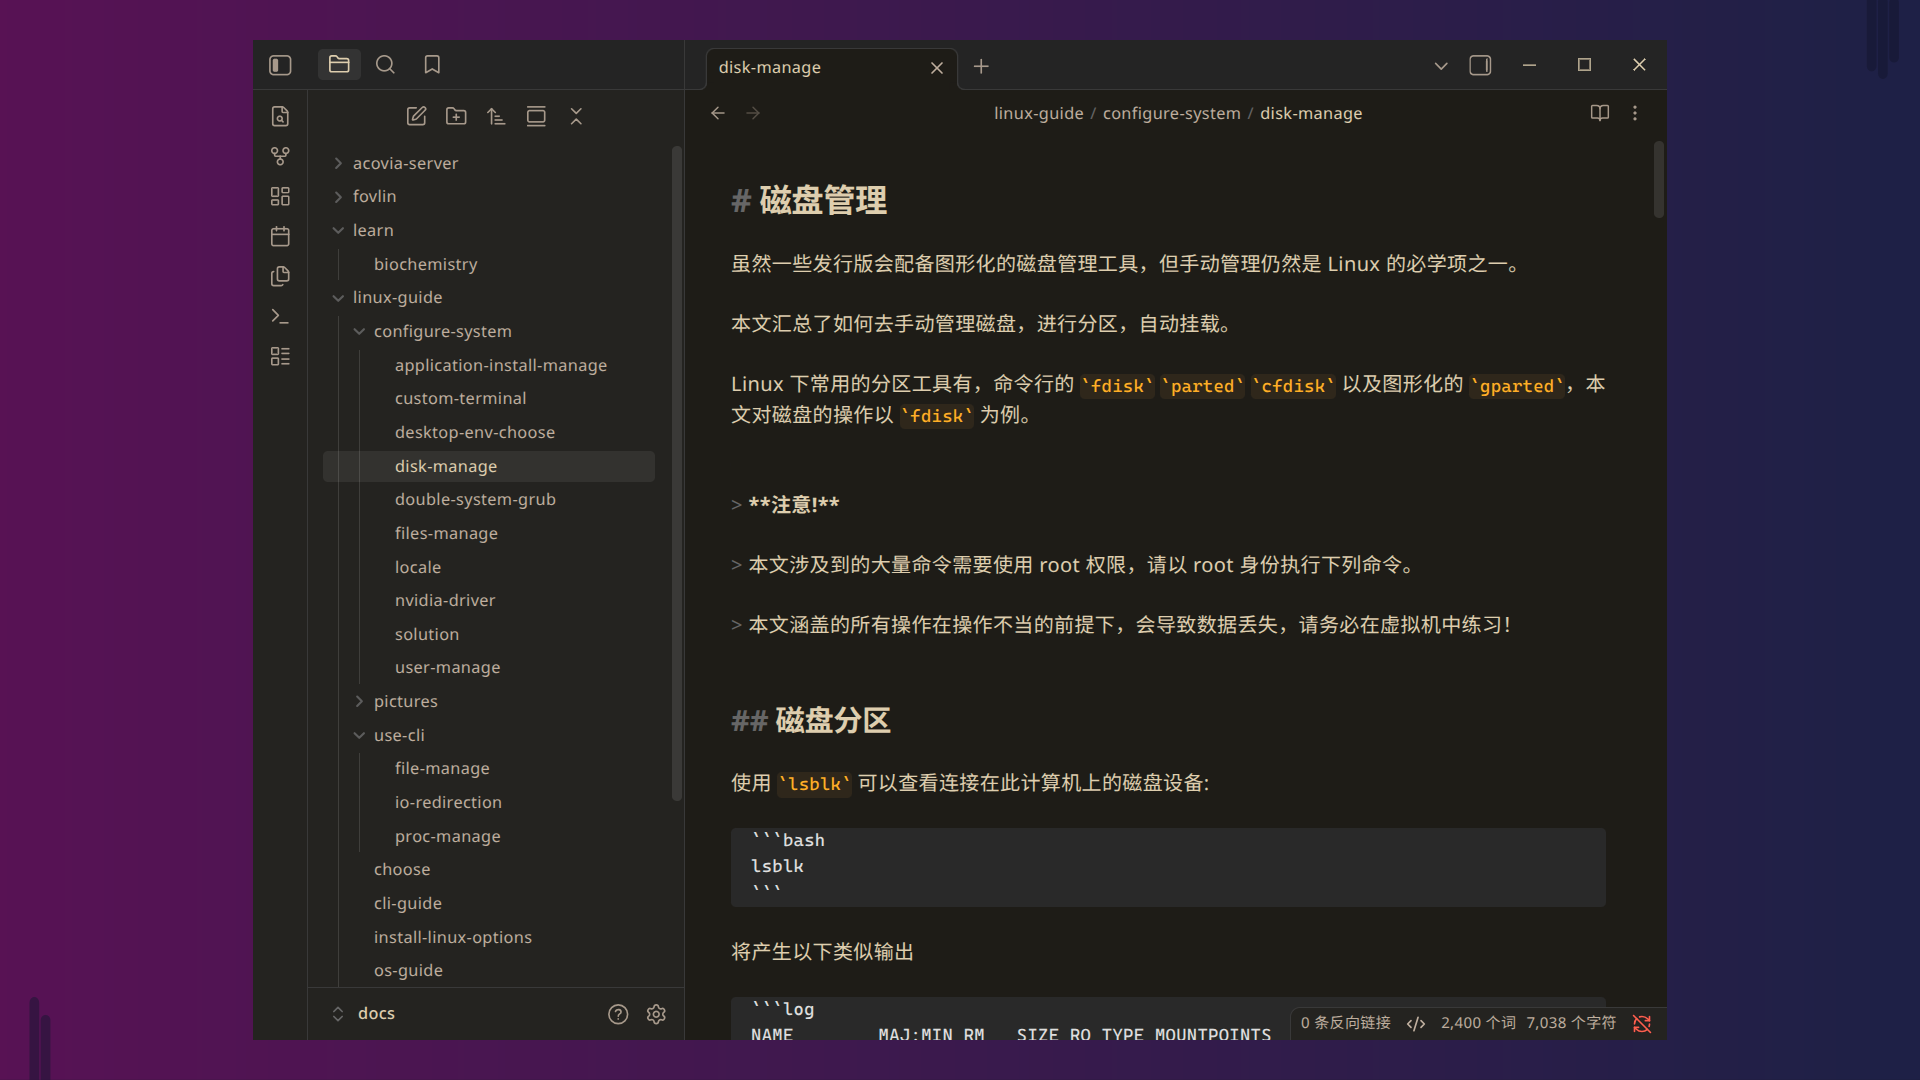Click the editor vertical scrollbar
The width and height of the screenshot is (1920, 1080).
[x=1659, y=180]
